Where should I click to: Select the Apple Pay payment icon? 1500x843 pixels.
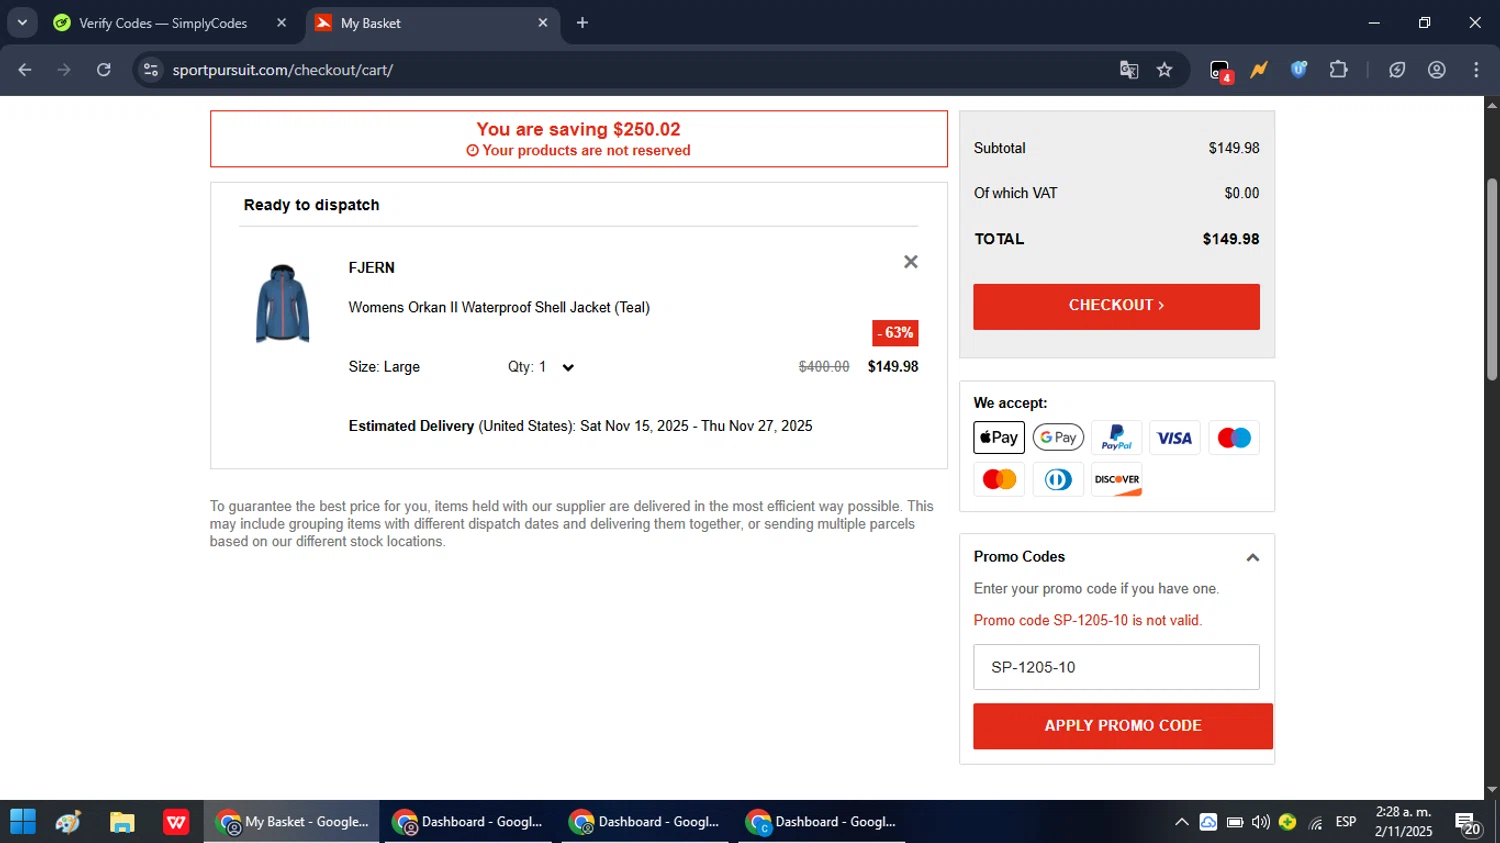[999, 438]
